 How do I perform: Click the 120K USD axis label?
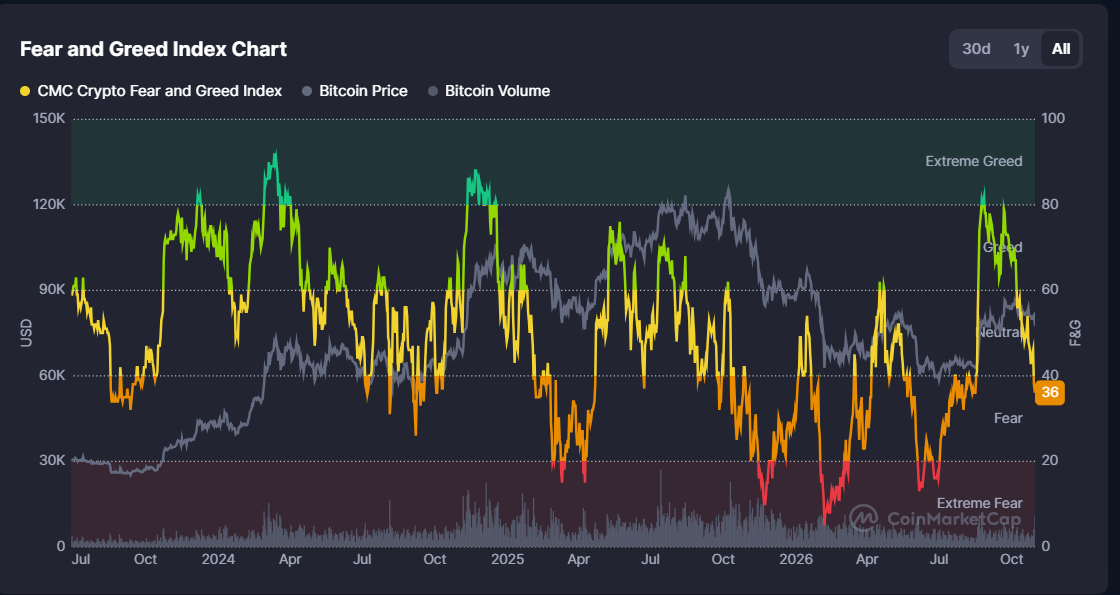[49, 204]
